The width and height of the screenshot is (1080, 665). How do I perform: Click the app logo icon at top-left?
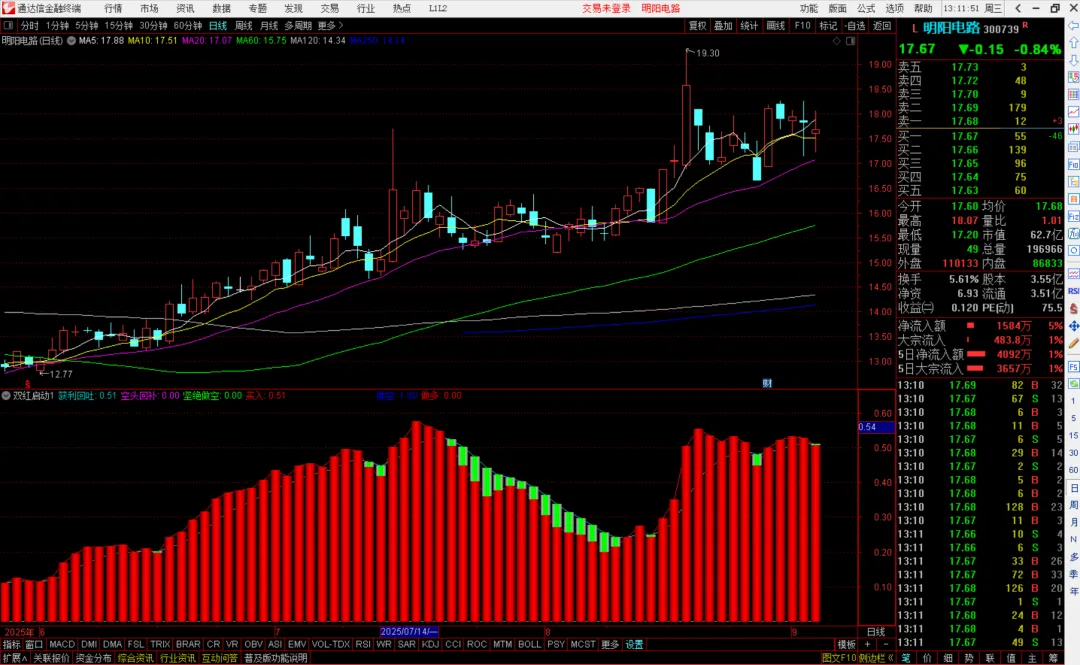(8, 8)
